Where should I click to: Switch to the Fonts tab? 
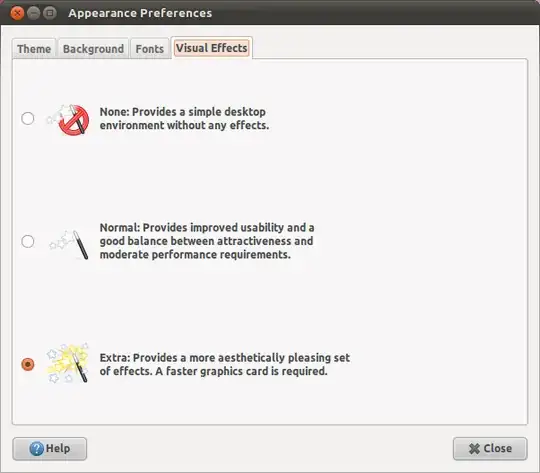149,49
